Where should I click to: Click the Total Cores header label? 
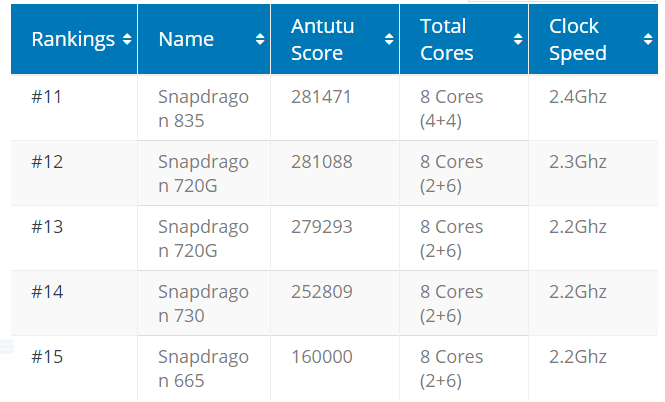point(447,39)
